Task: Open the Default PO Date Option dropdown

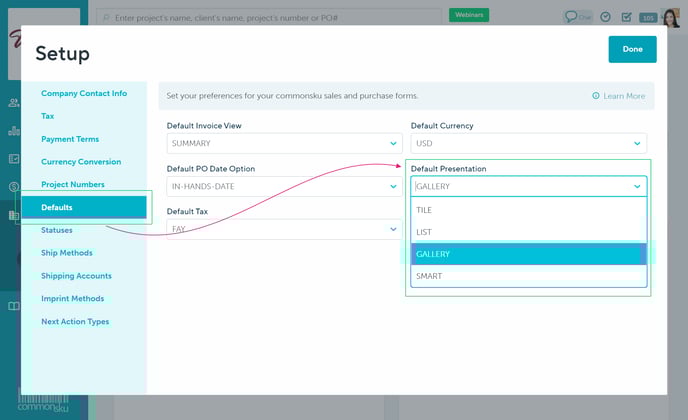Action: coord(284,187)
